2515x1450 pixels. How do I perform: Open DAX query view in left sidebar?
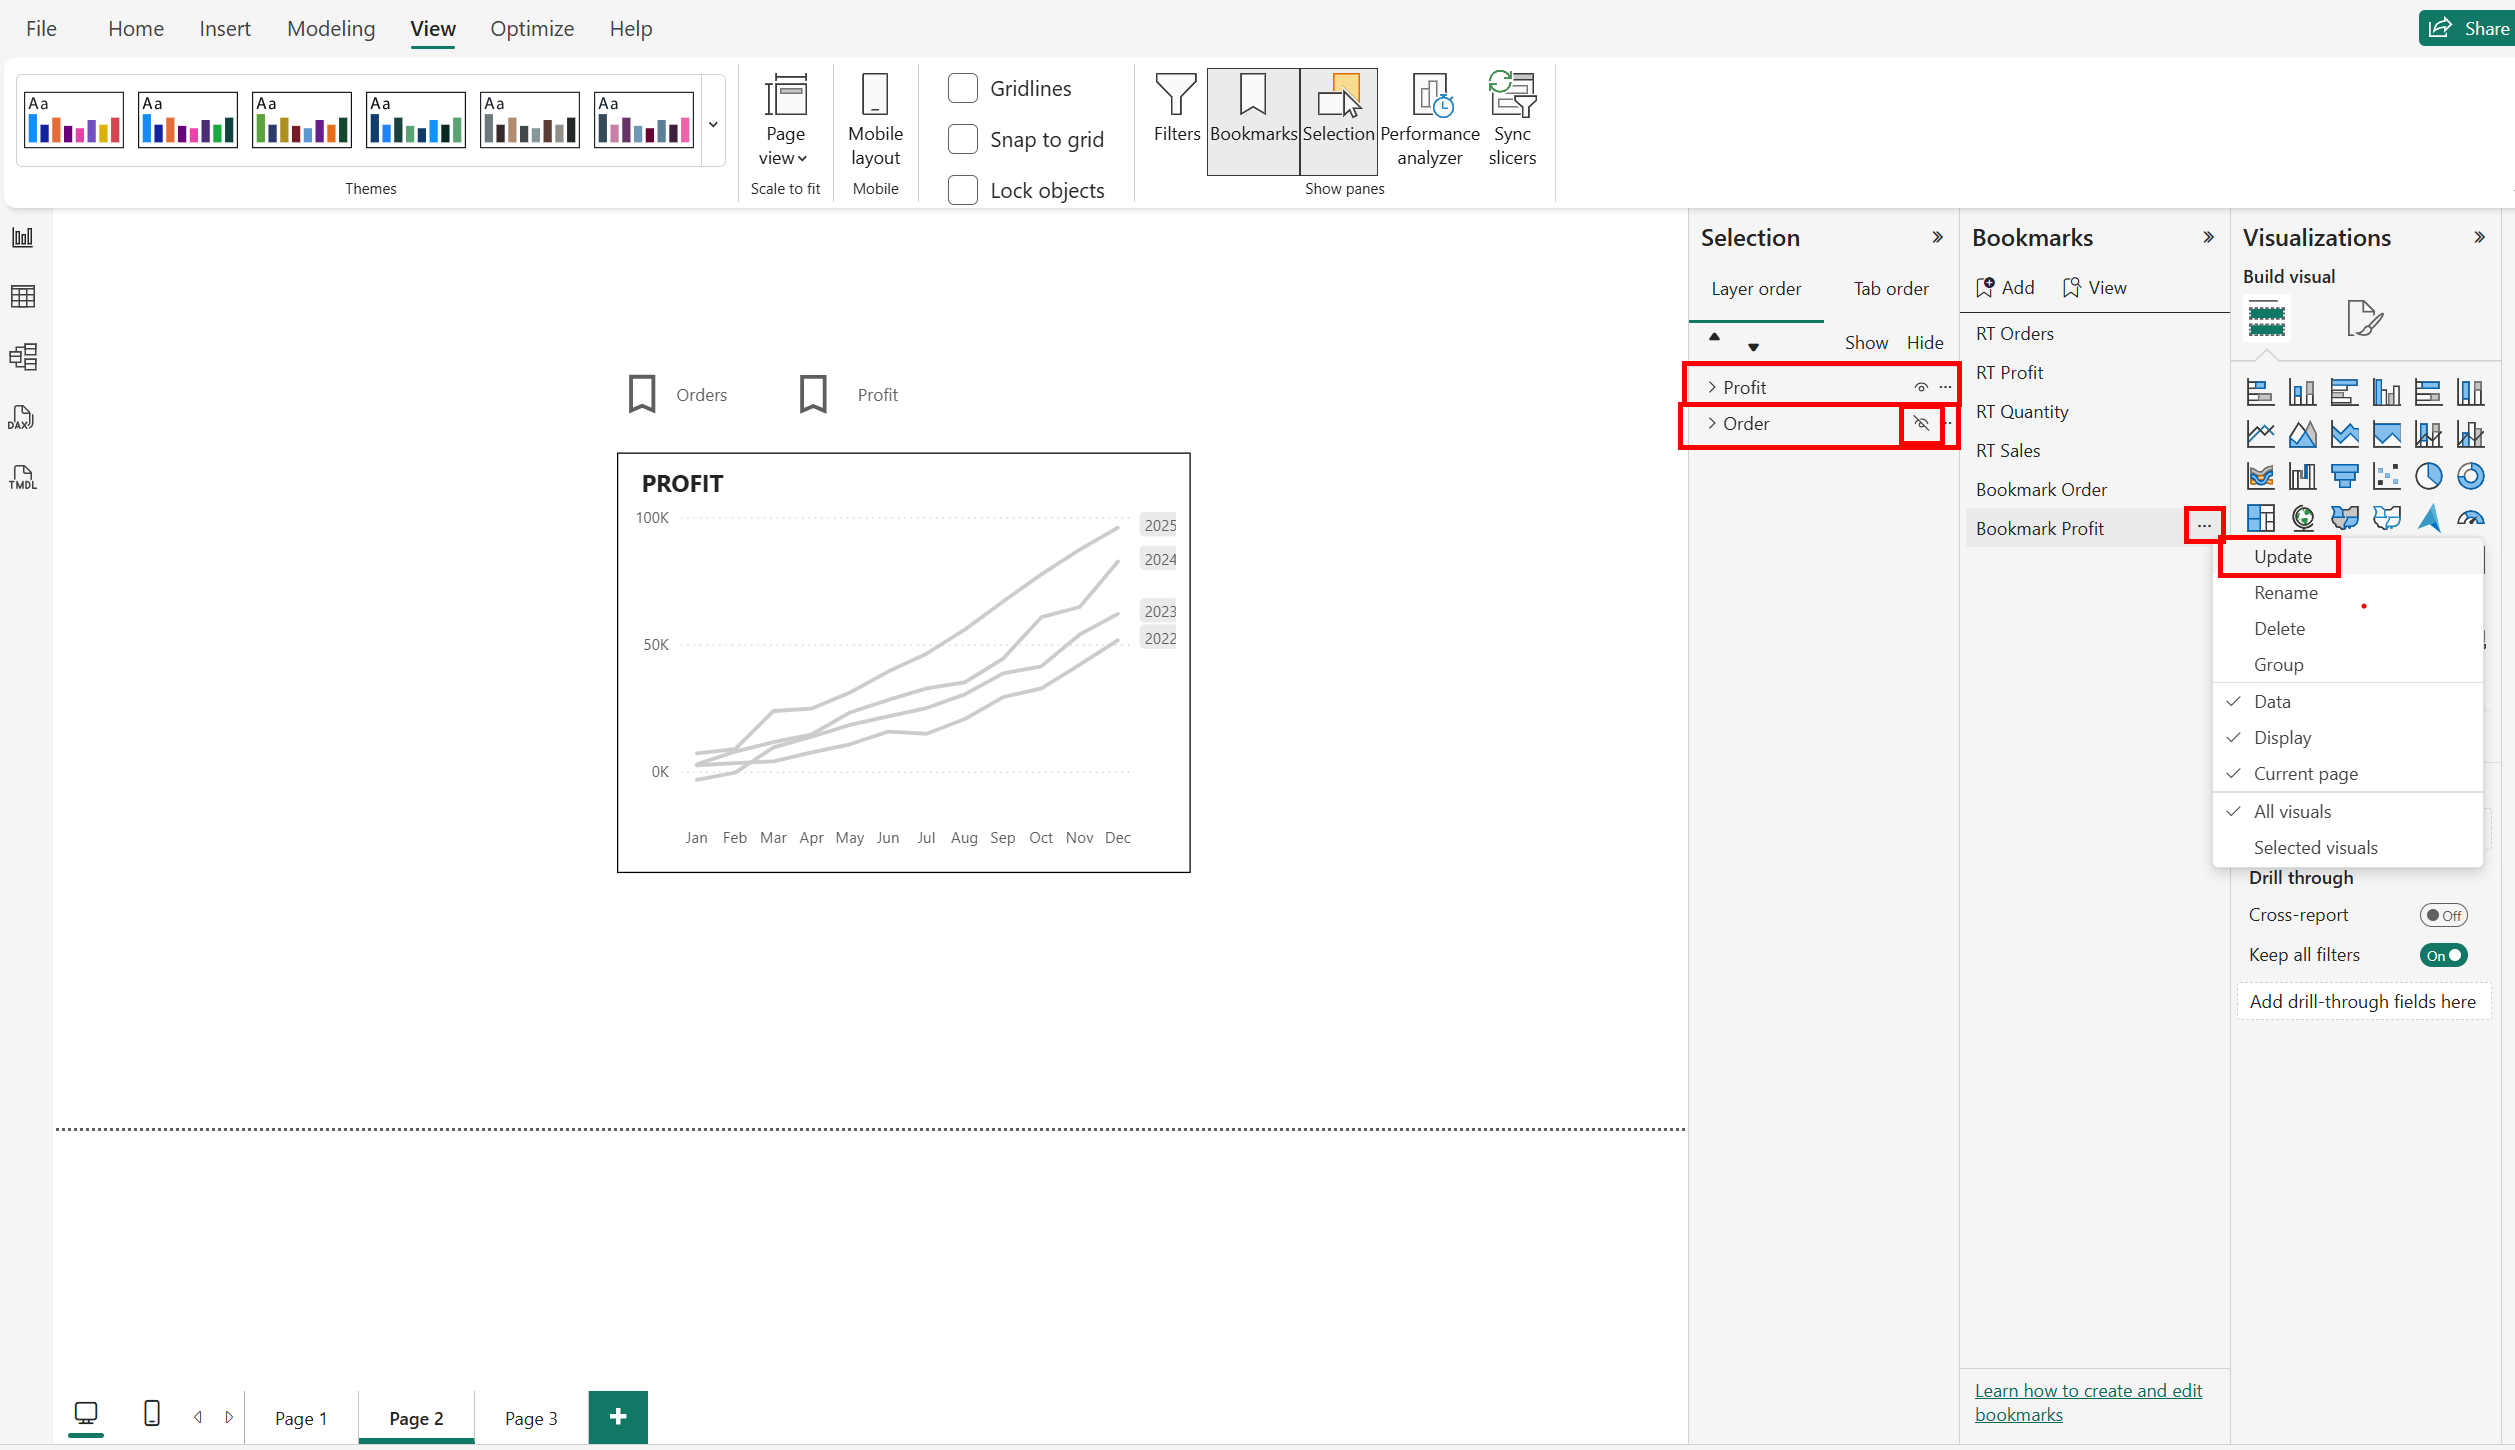point(22,418)
